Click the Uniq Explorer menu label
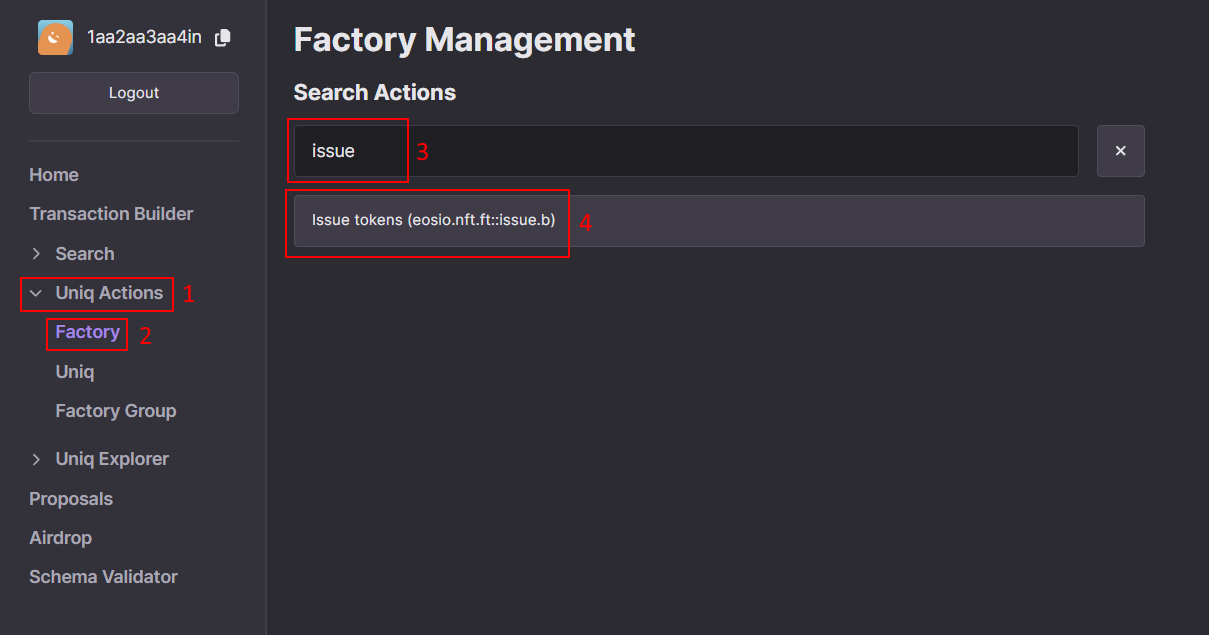Image resolution: width=1209 pixels, height=635 pixels. 112,459
